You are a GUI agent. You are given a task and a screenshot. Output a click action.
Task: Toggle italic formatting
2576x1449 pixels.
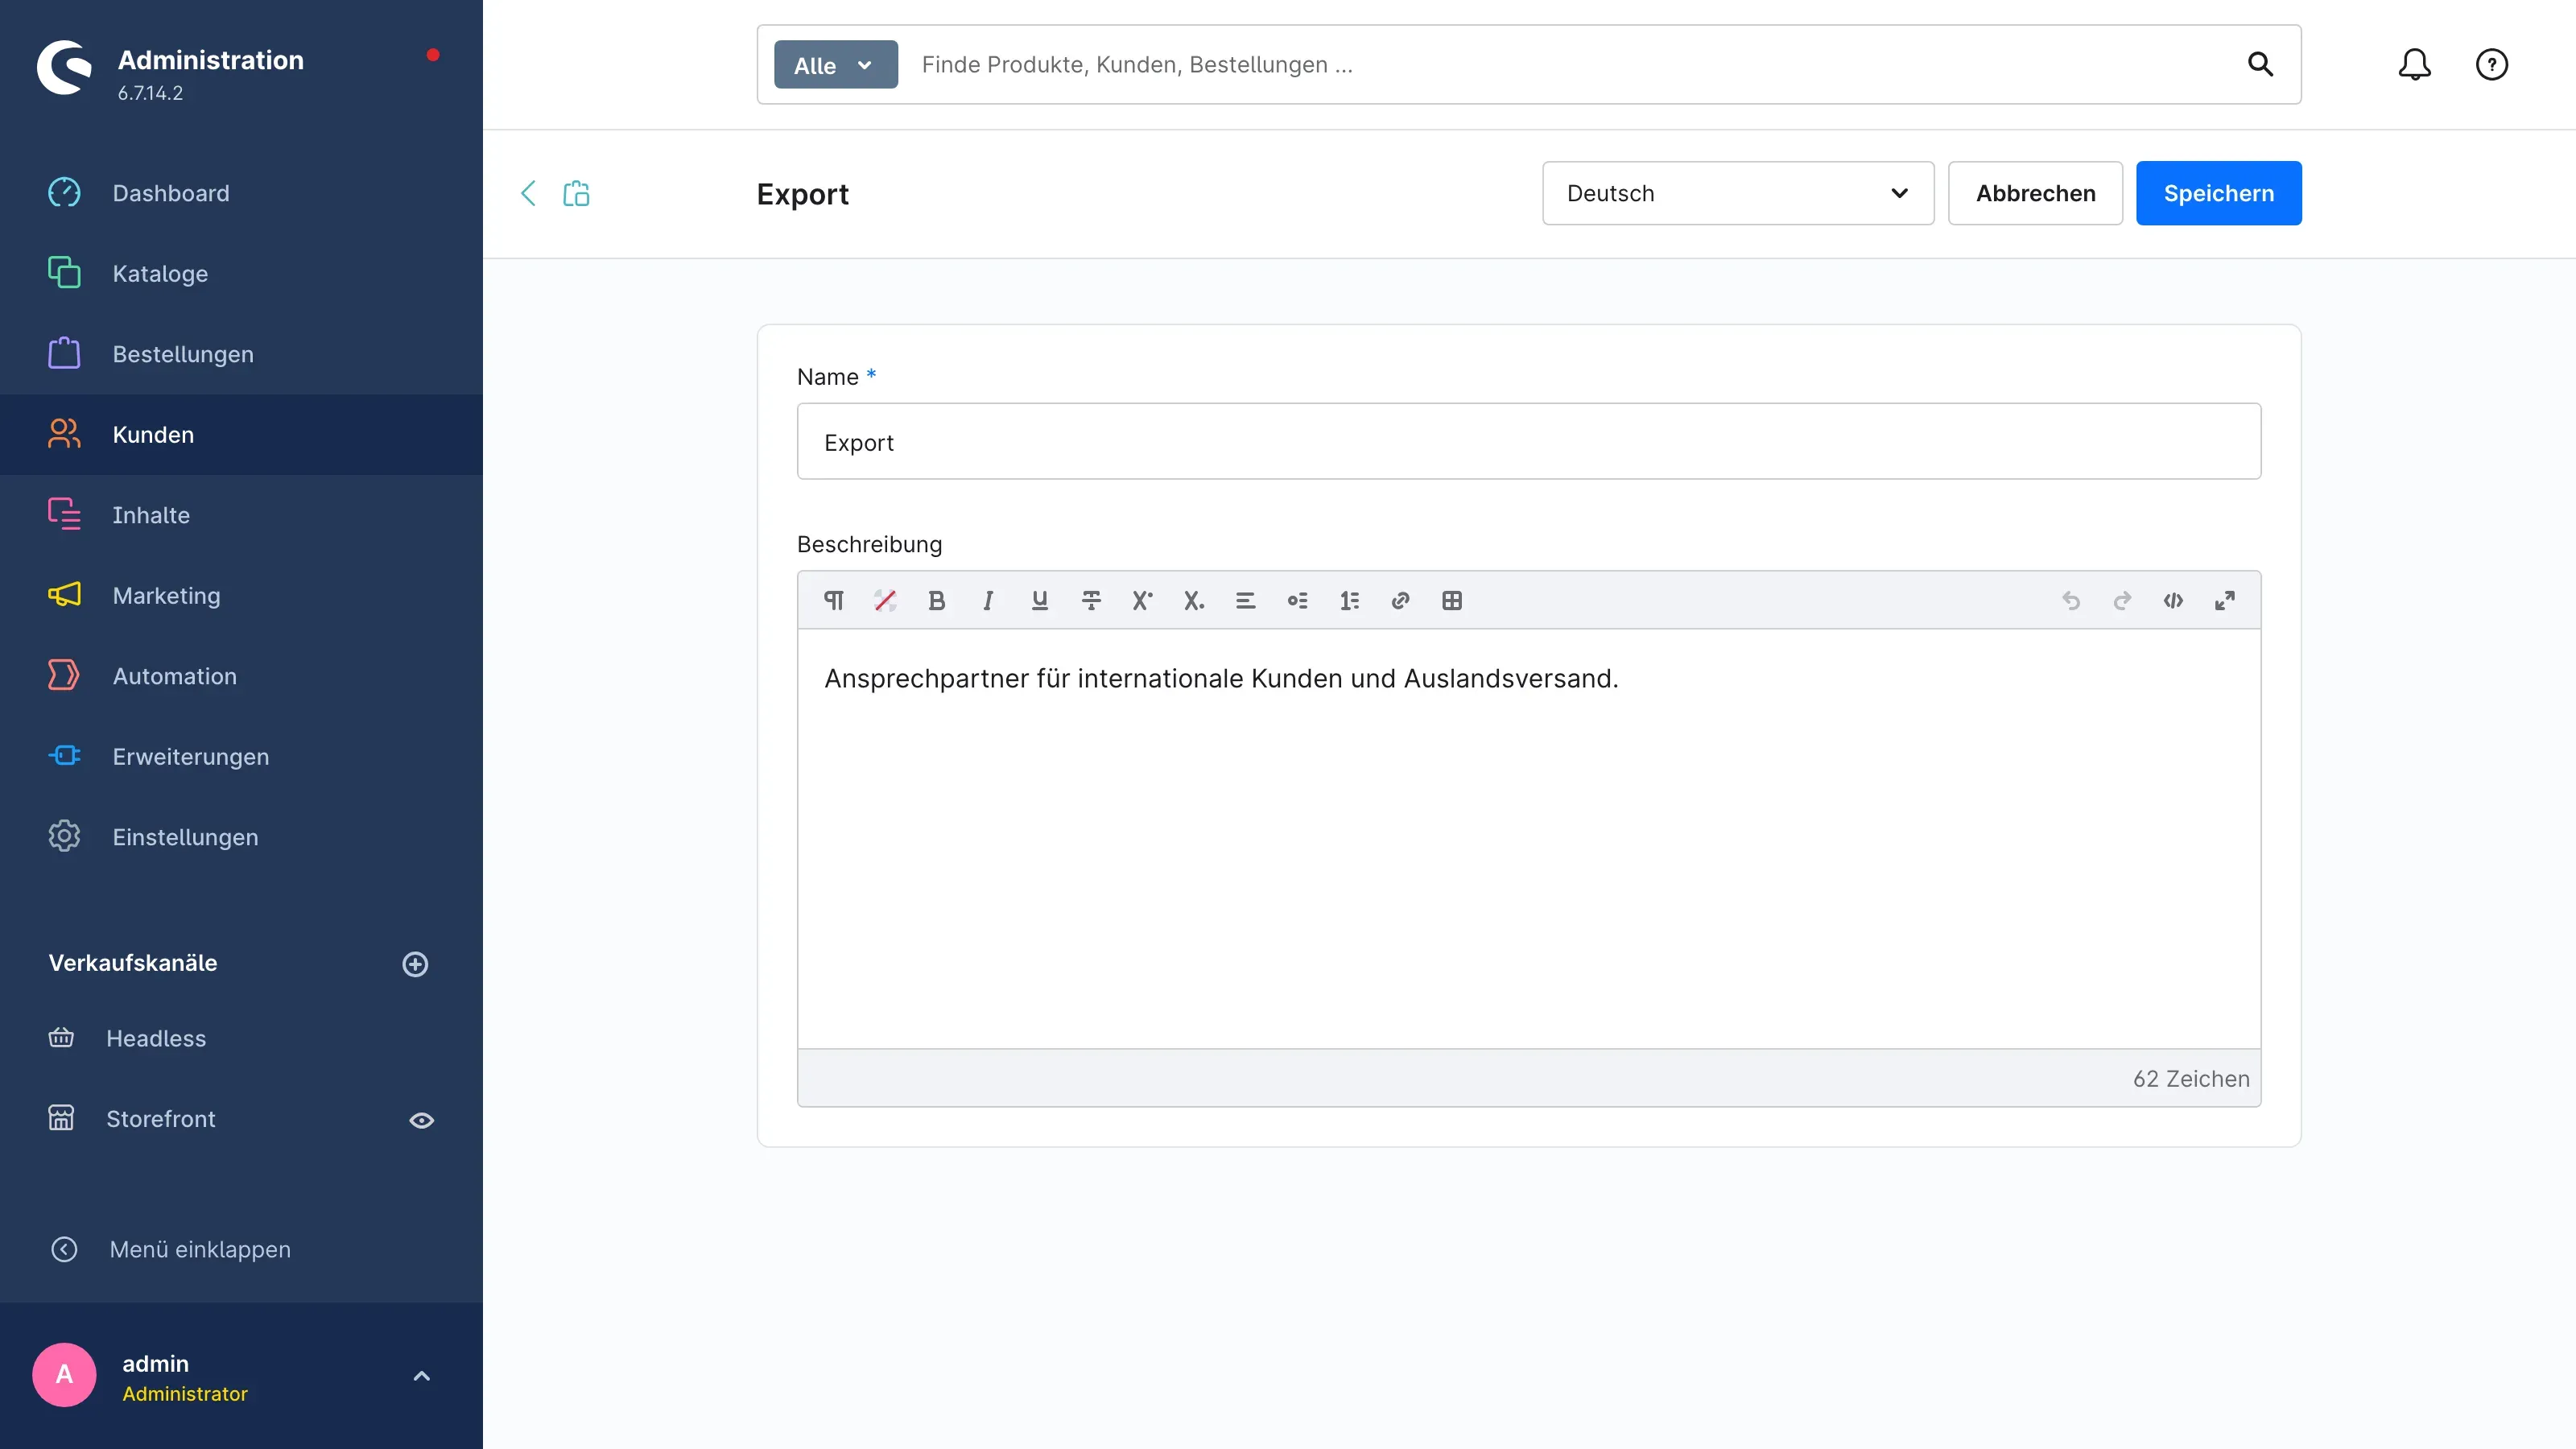(x=988, y=600)
